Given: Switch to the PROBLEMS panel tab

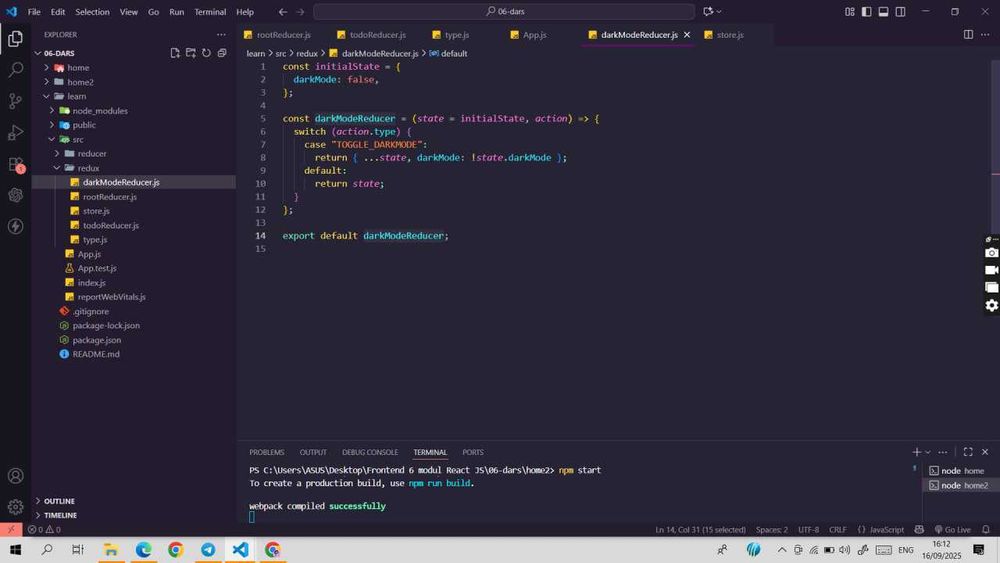Looking at the screenshot, I should pos(267,452).
